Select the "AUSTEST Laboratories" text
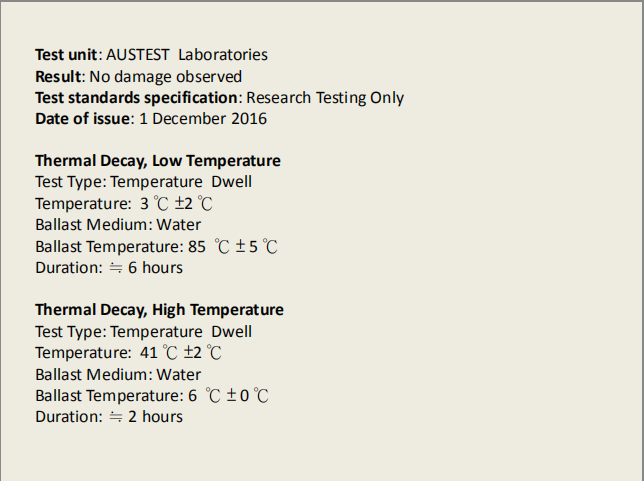The image size is (644, 481). coord(187,55)
